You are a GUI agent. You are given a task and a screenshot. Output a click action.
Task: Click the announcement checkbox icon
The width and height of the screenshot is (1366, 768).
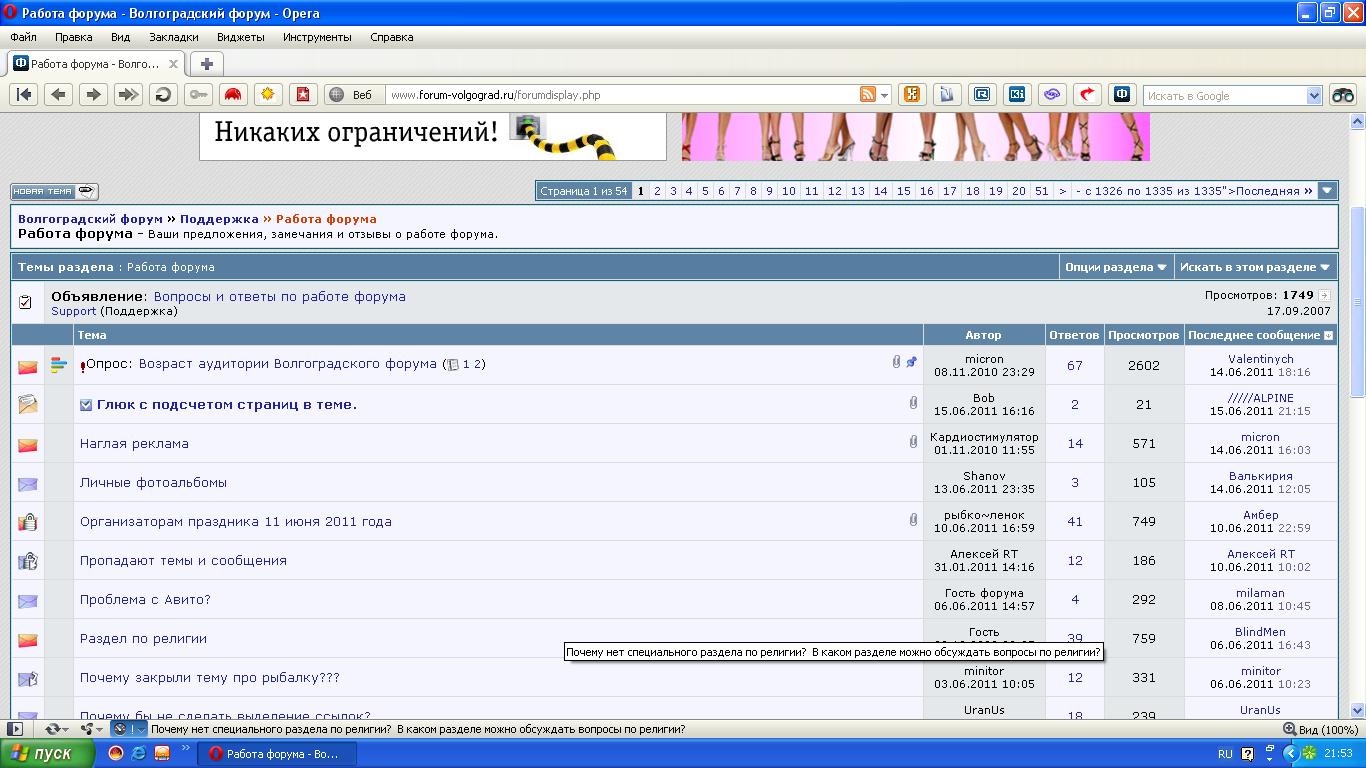(x=26, y=303)
